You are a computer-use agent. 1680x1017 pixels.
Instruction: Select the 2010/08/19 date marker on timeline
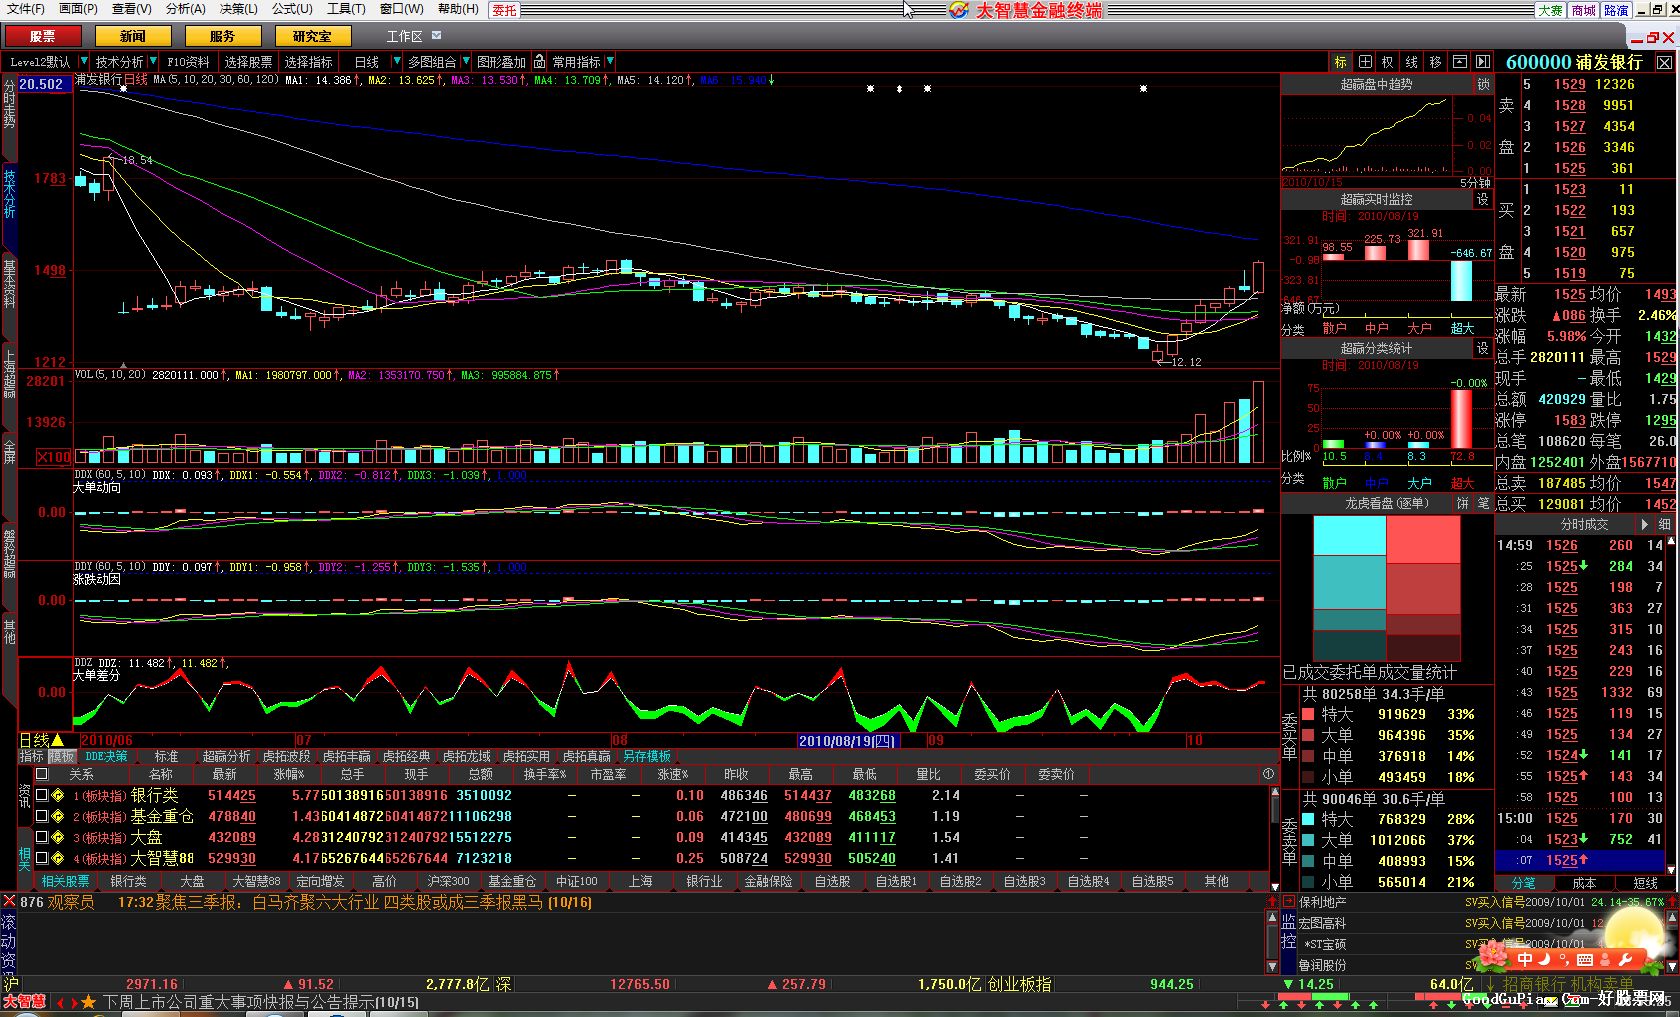pos(848,741)
